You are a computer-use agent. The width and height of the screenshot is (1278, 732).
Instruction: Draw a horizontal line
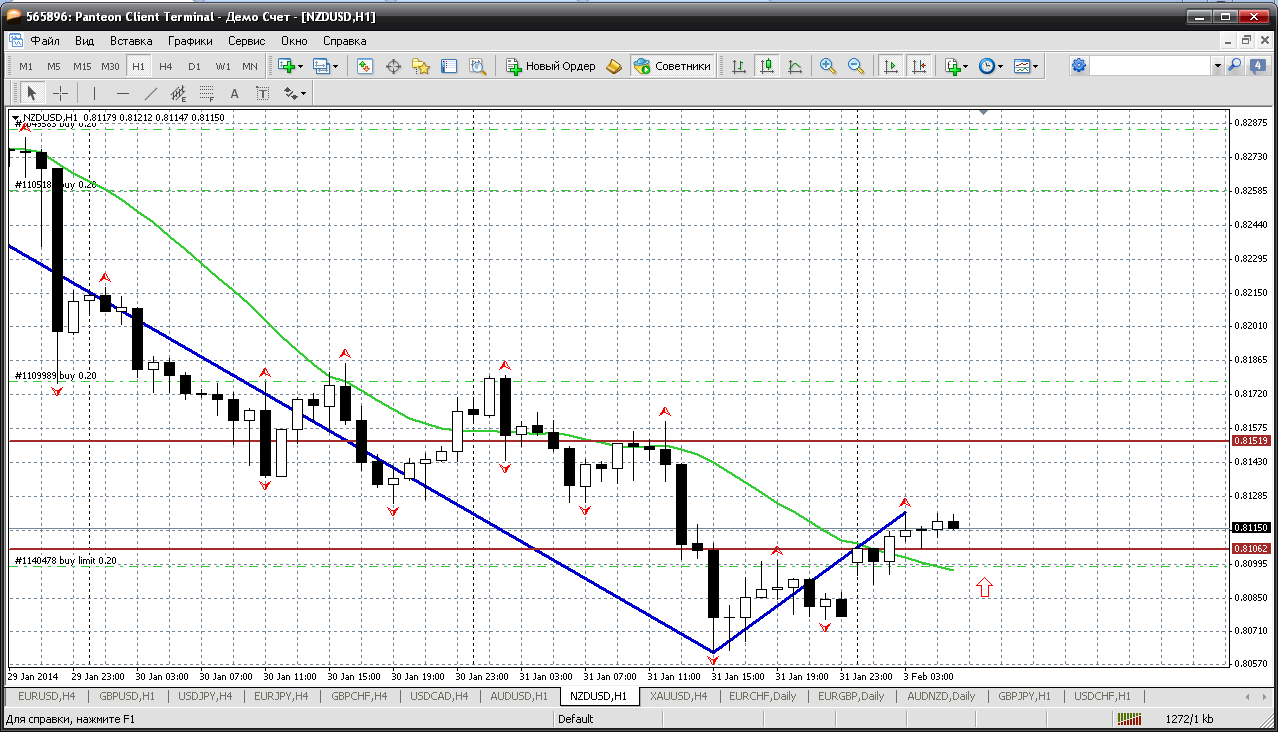pyautogui.click(x=122, y=93)
